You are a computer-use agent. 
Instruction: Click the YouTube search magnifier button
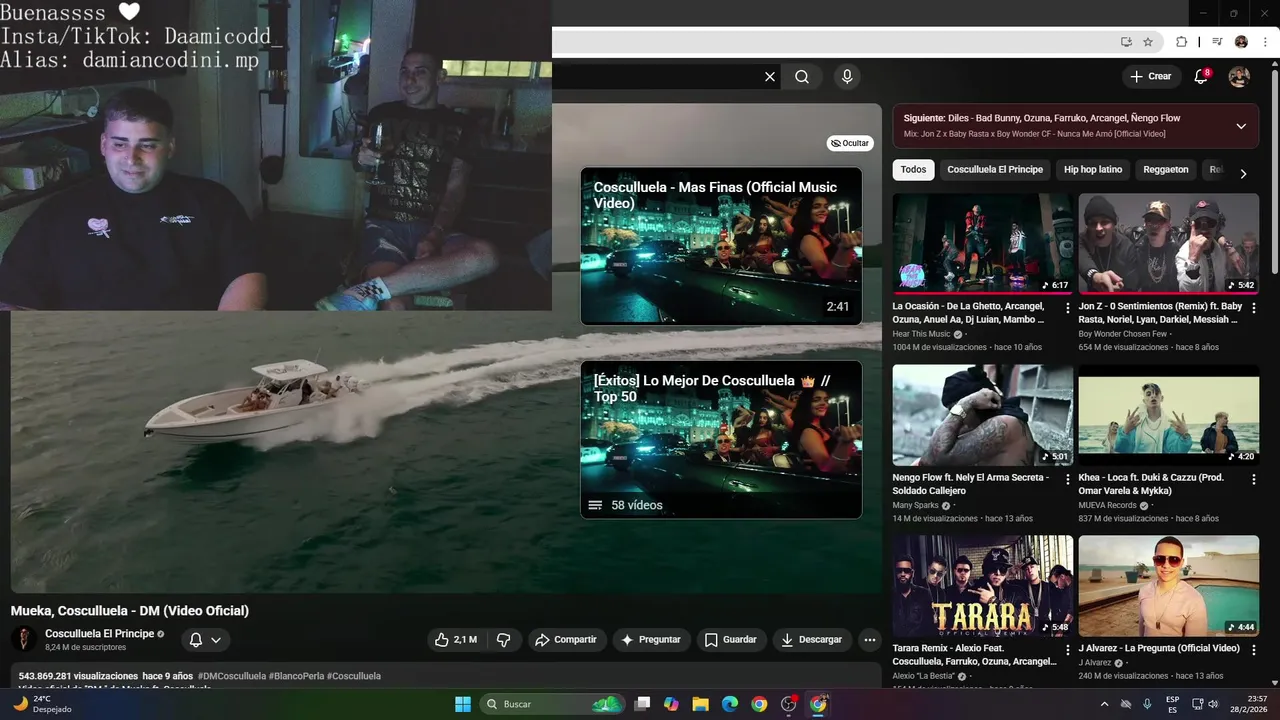tap(802, 76)
